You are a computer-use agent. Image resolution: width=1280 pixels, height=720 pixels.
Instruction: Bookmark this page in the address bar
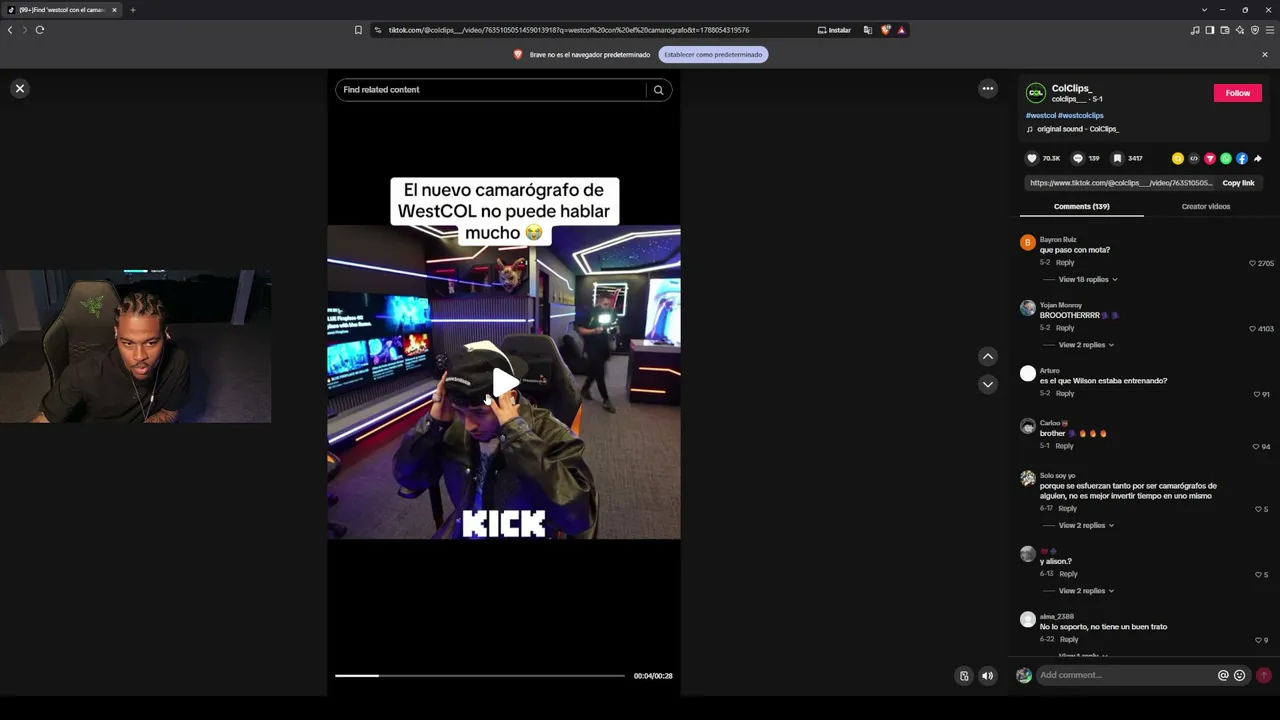[358, 30]
